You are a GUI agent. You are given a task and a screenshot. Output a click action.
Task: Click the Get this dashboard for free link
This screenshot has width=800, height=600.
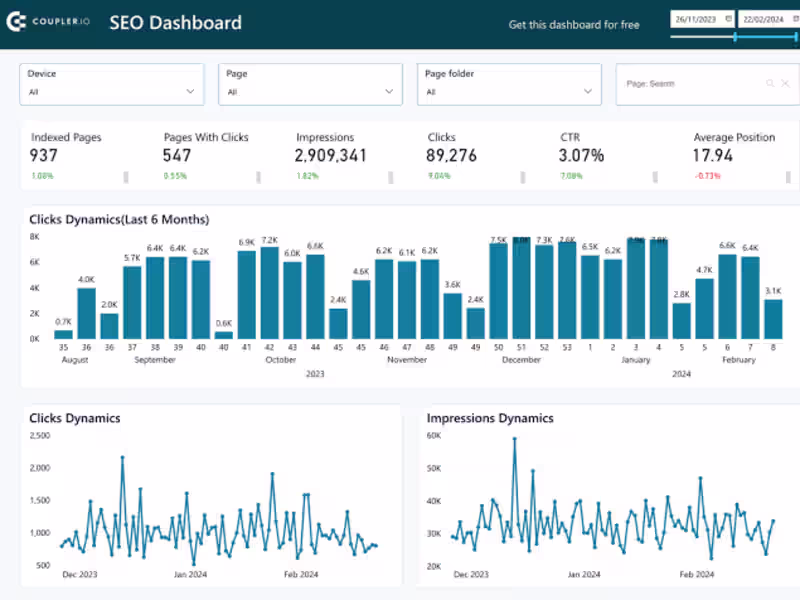click(573, 24)
